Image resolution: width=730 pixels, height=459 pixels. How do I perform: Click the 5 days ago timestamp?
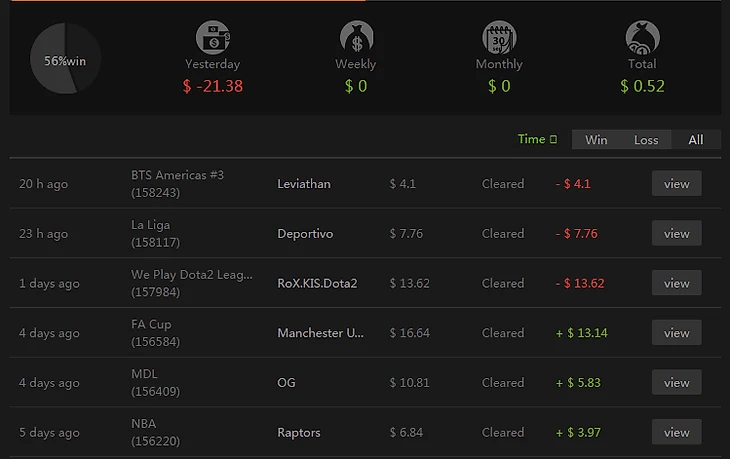[x=49, y=432]
